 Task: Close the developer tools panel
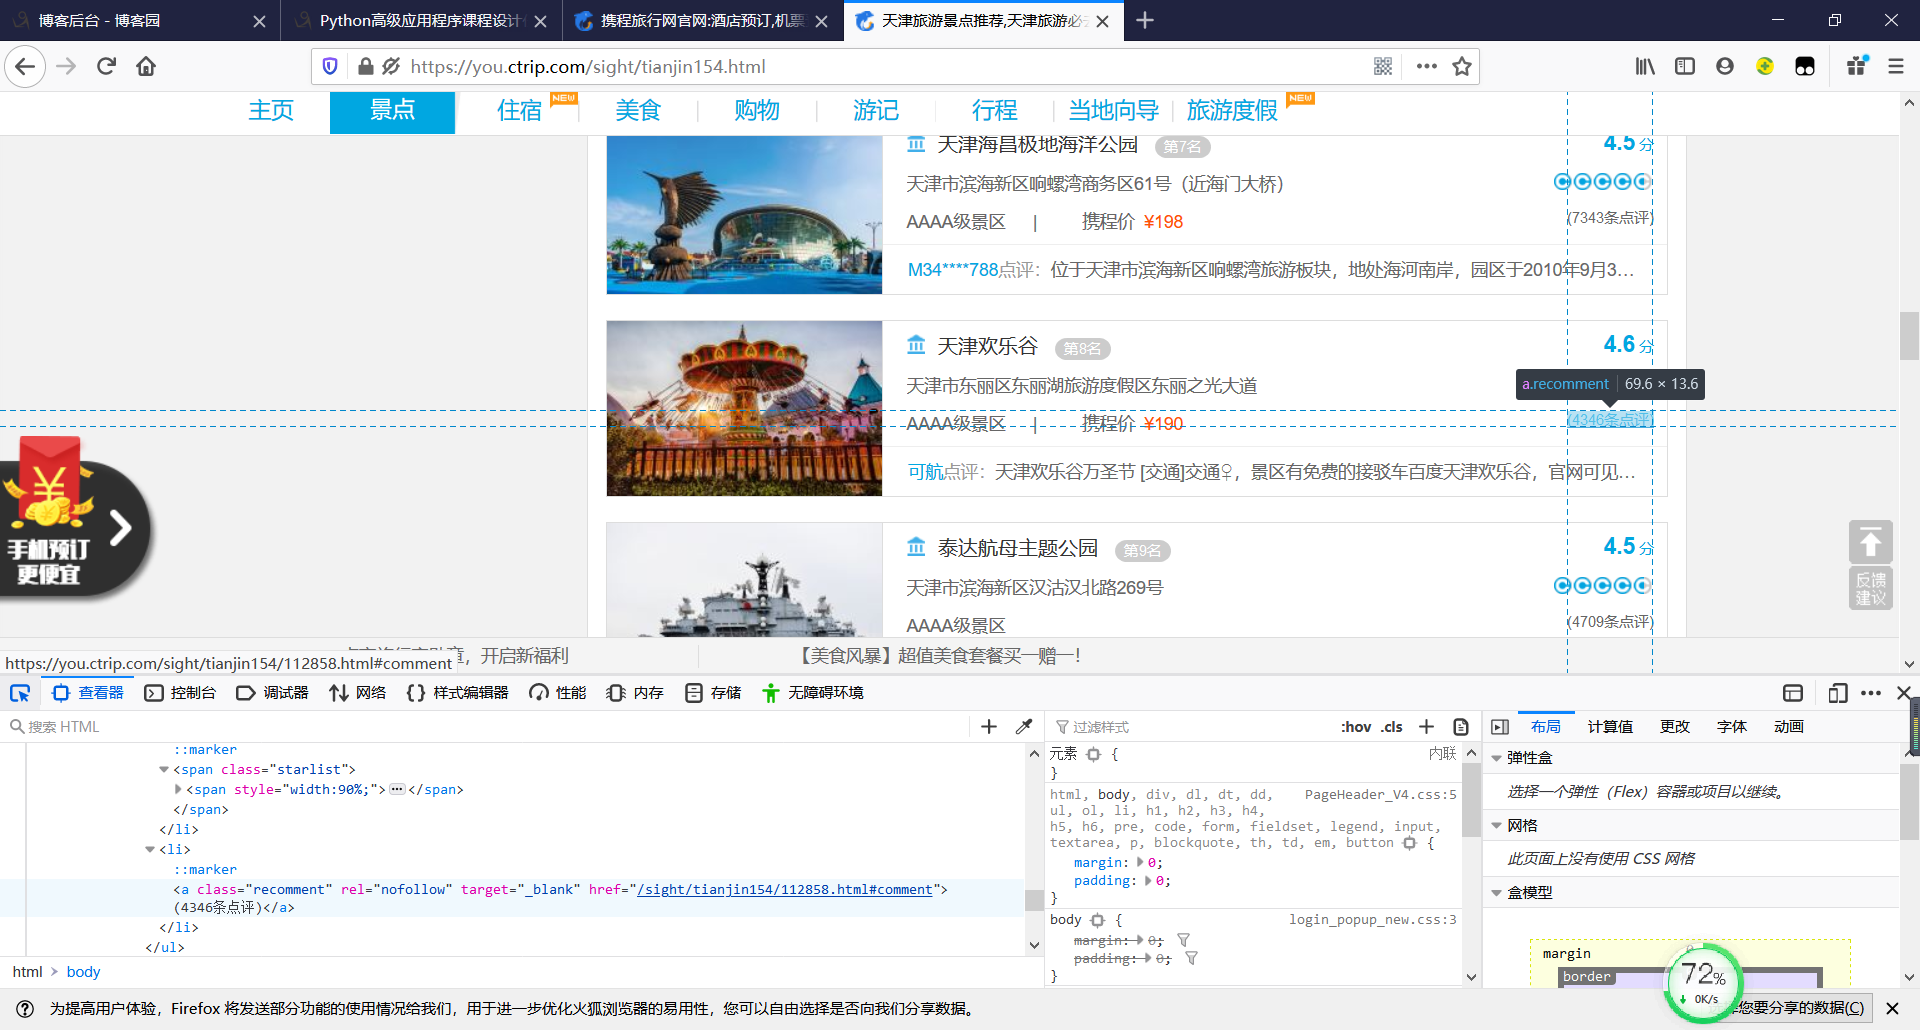tap(1904, 693)
